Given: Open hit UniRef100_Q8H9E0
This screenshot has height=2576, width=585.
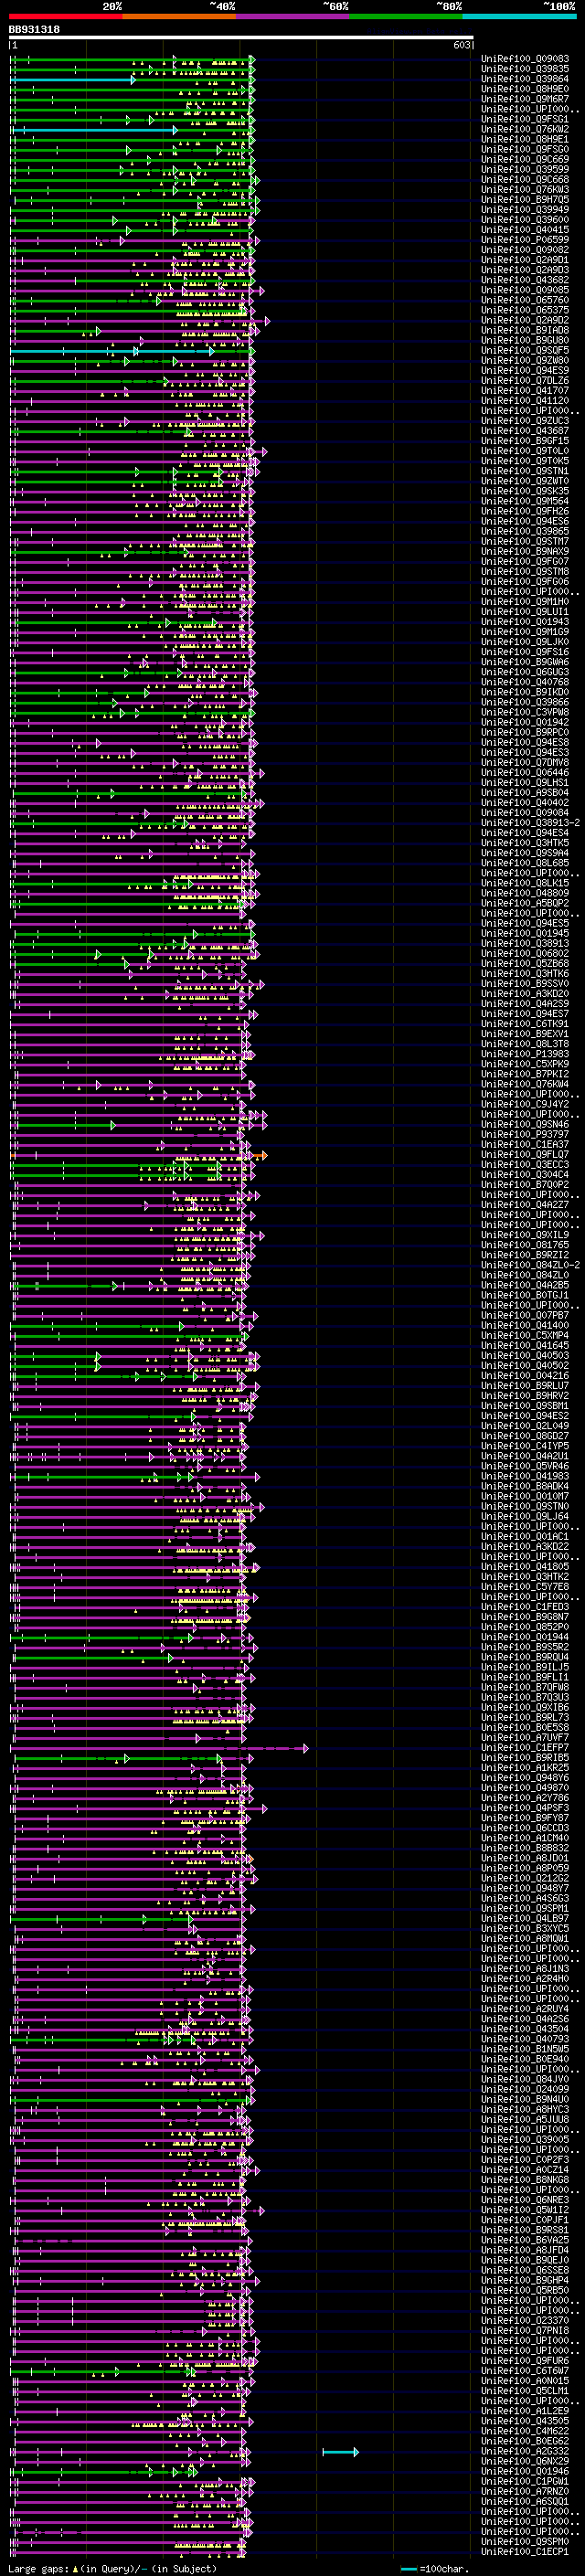Looking at the screenshot, I should 525,89.
